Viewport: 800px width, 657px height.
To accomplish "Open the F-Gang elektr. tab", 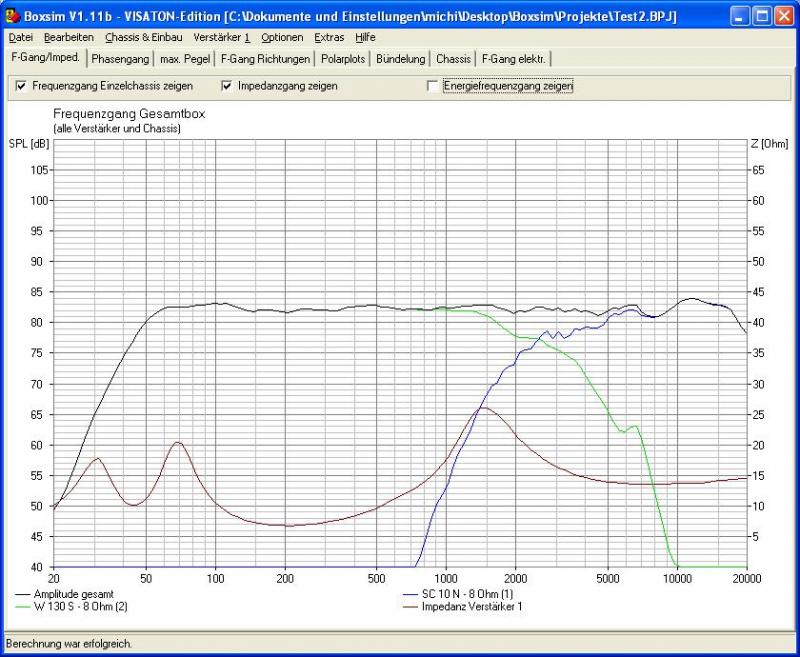I will pos(513,58).
